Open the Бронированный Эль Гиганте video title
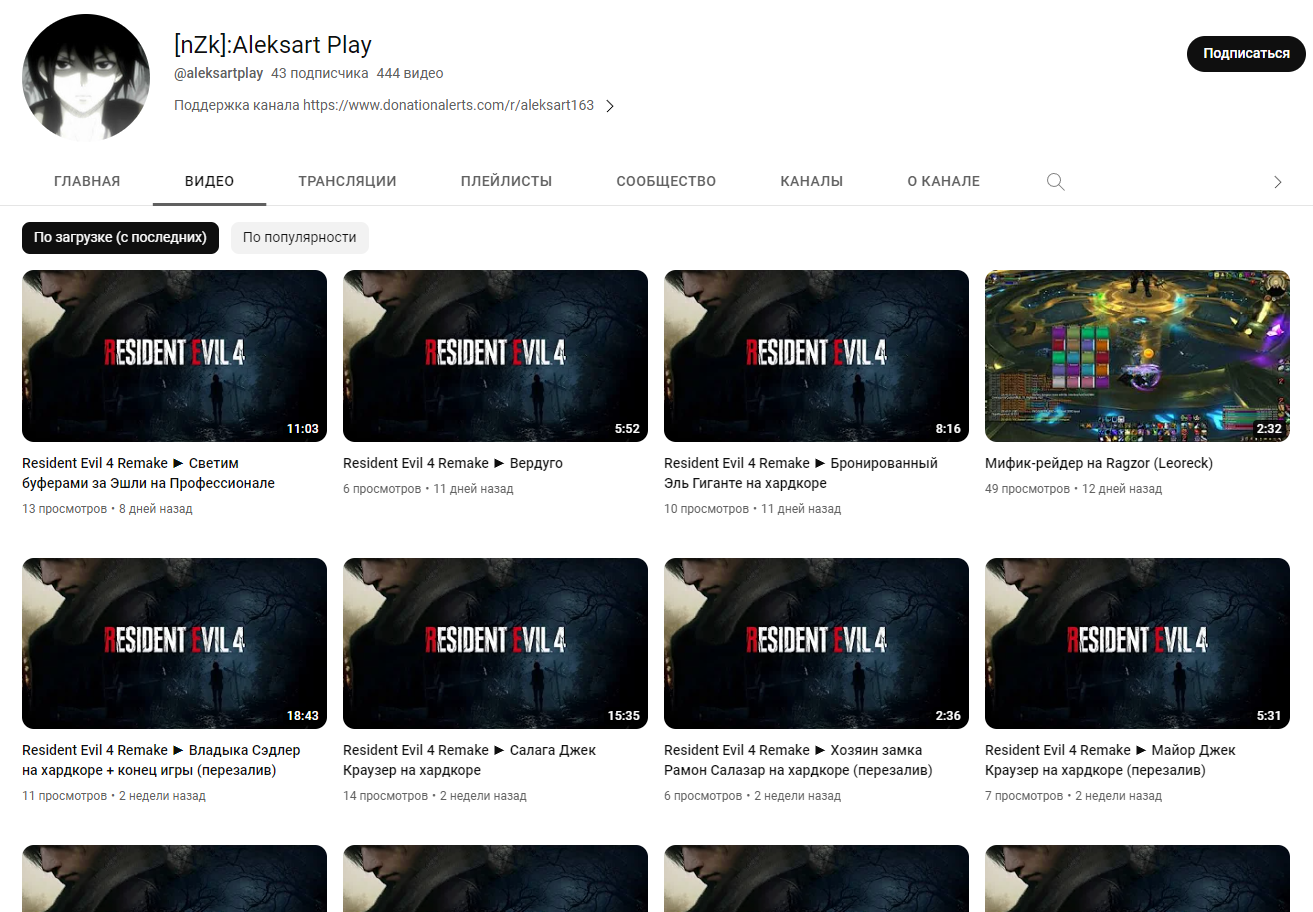1313x912 pixels. pos(800,473)
